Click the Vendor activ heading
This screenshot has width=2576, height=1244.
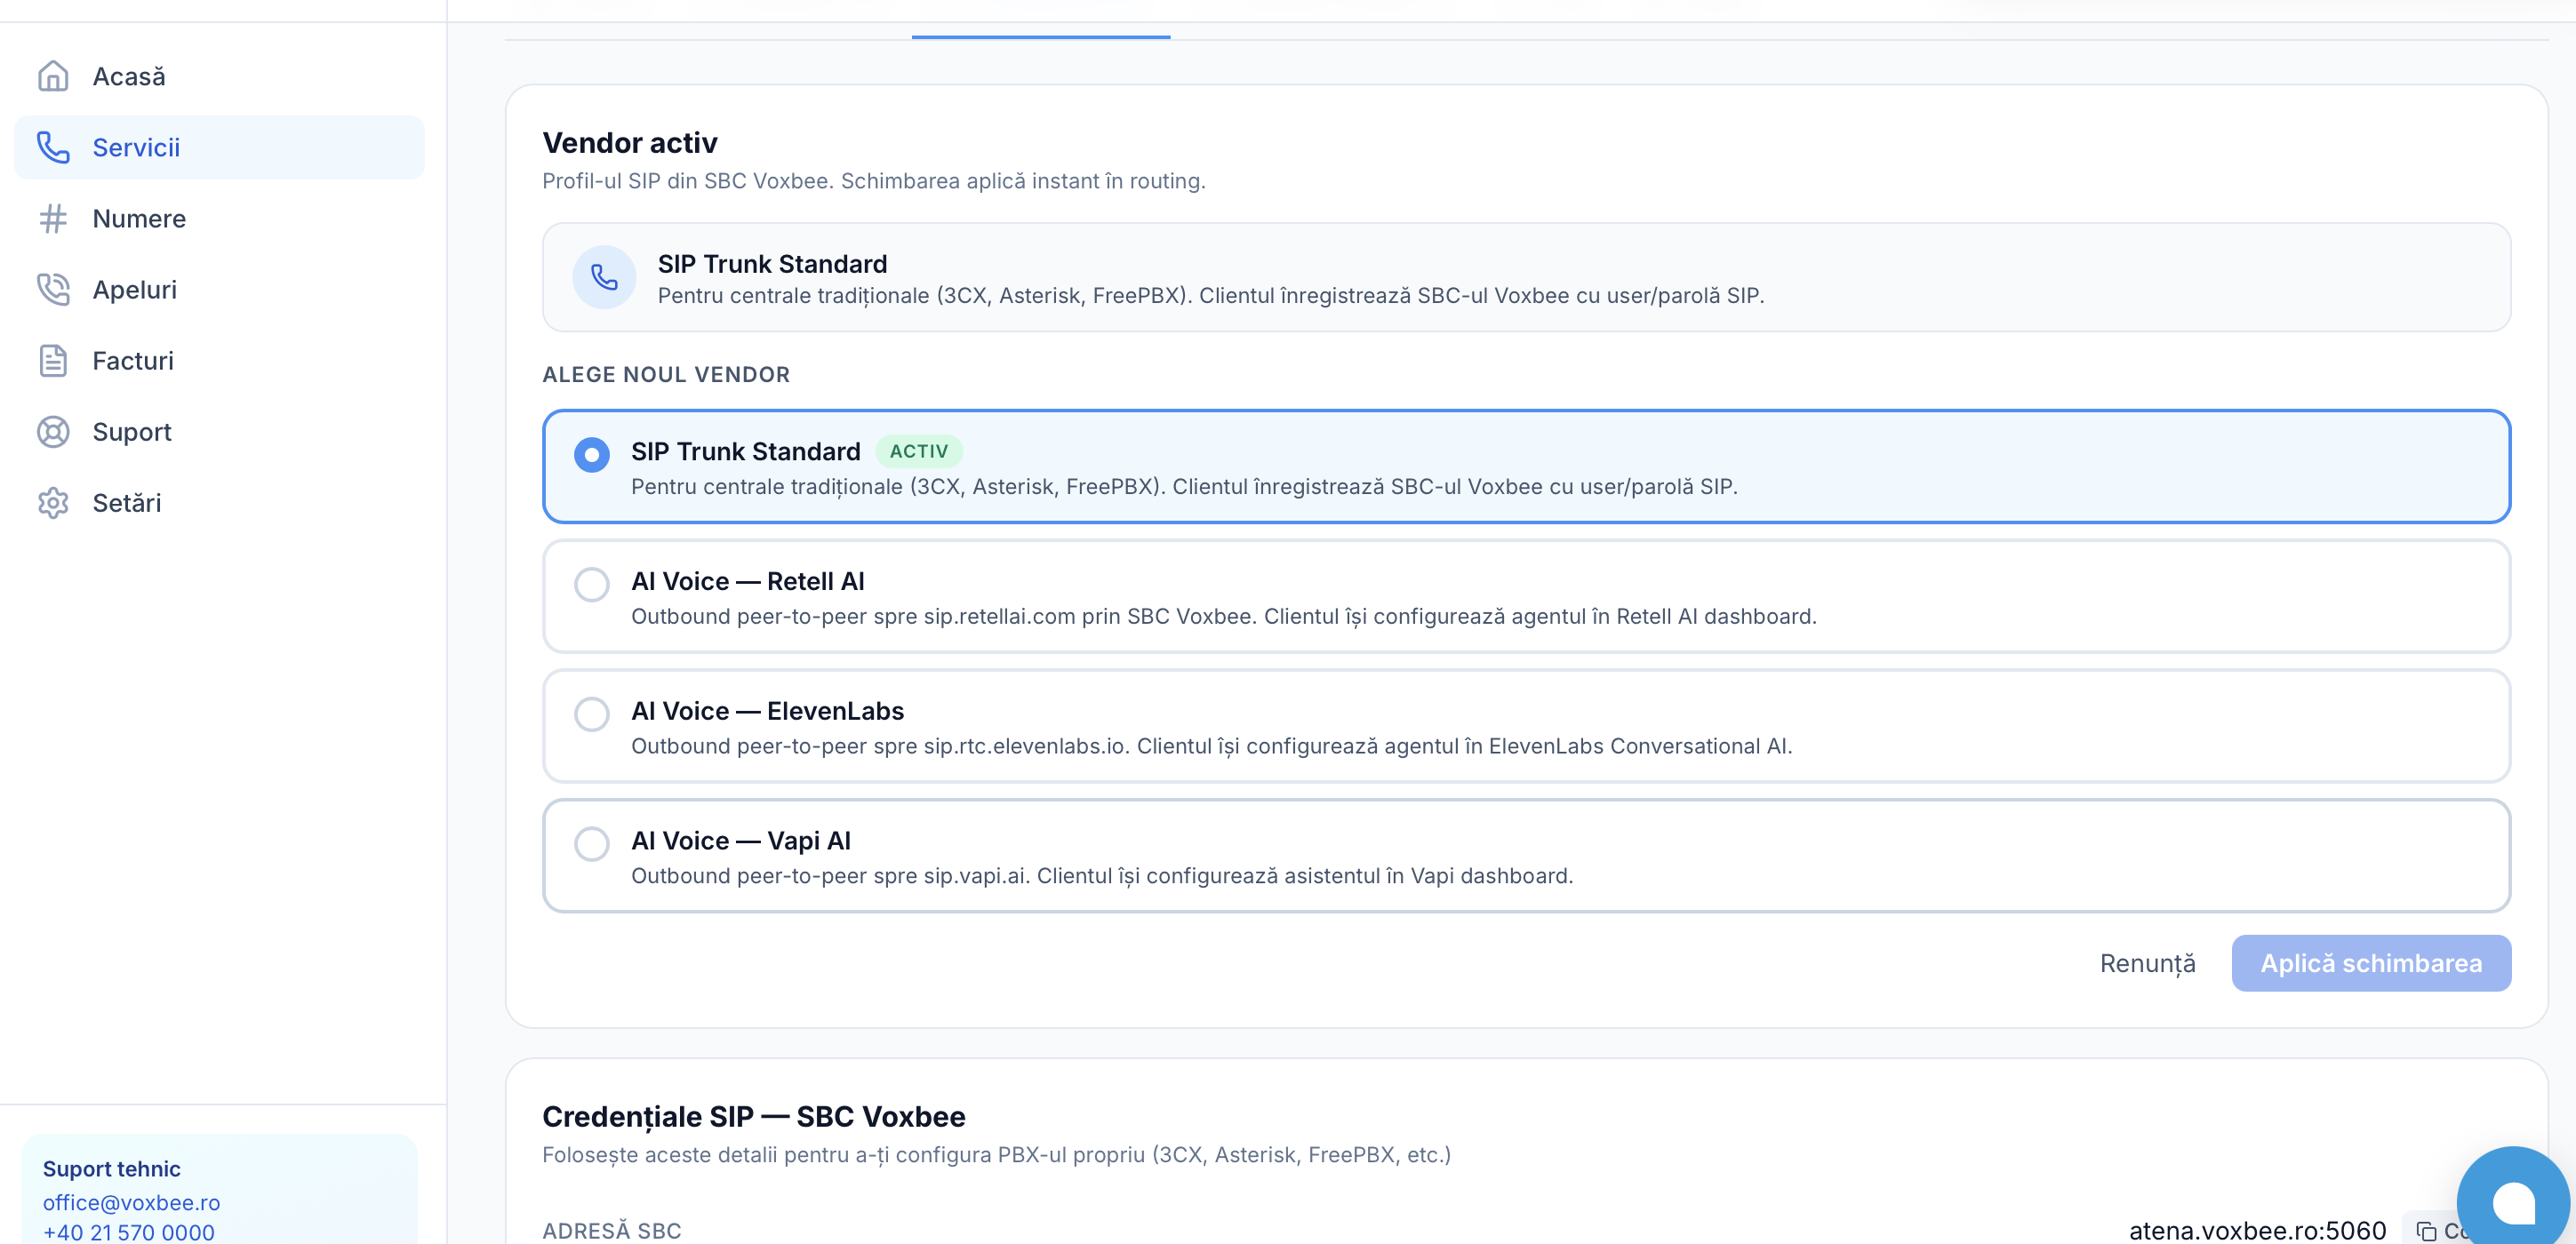[x=630, y=143]
